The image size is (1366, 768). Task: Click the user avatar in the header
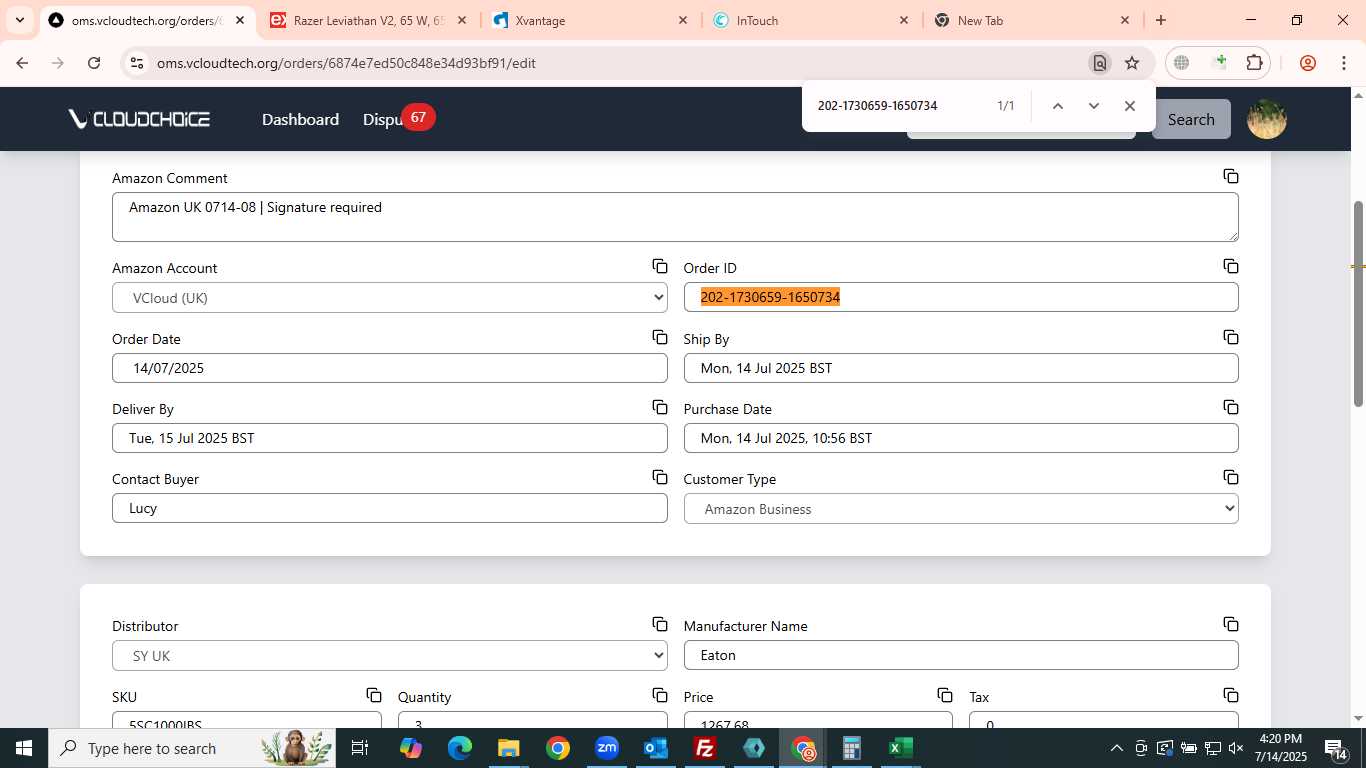pyautogui.click(x=1266, y=119)
